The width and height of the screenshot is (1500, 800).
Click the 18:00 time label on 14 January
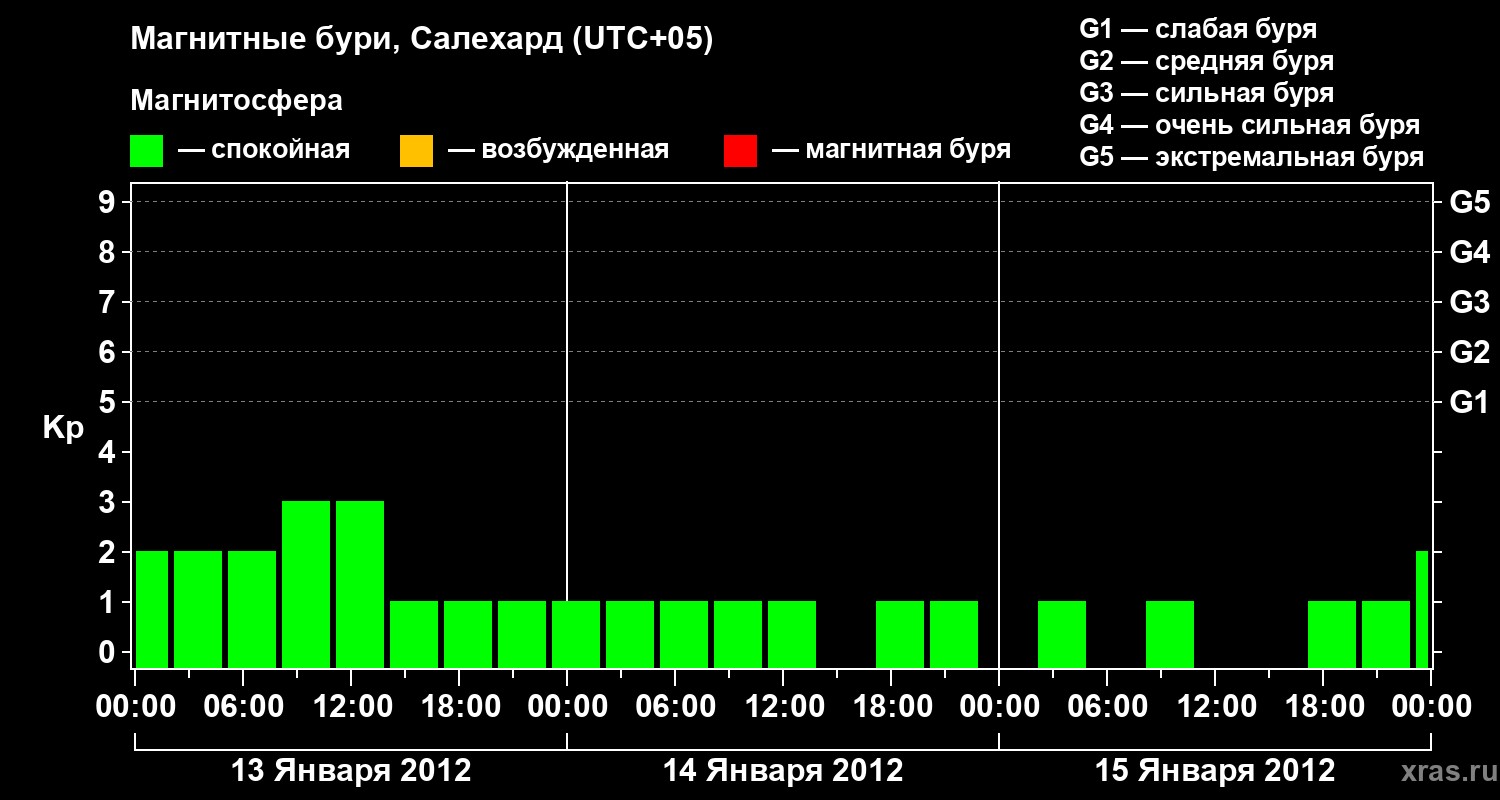tap(891, 706)
